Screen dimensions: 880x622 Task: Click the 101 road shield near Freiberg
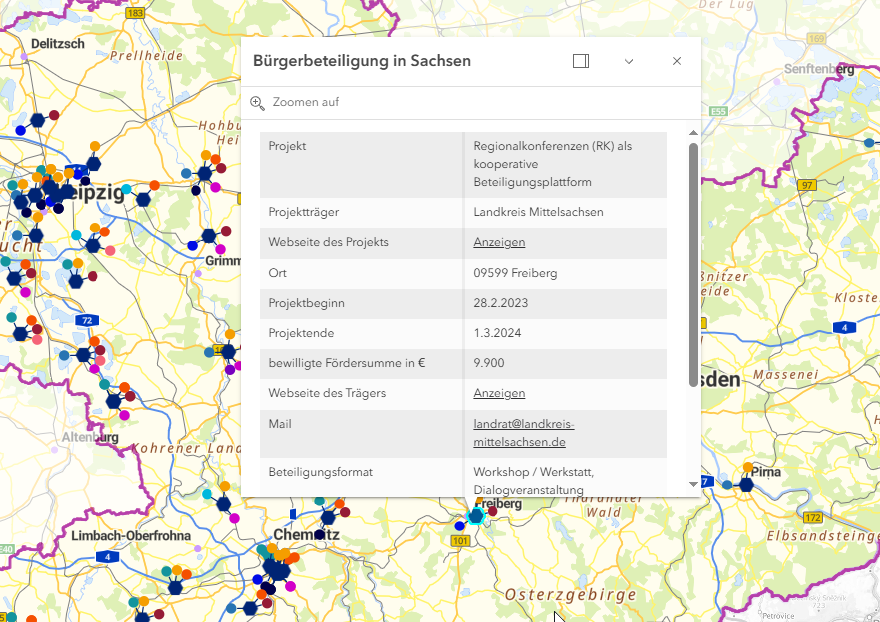pos(459,538)
